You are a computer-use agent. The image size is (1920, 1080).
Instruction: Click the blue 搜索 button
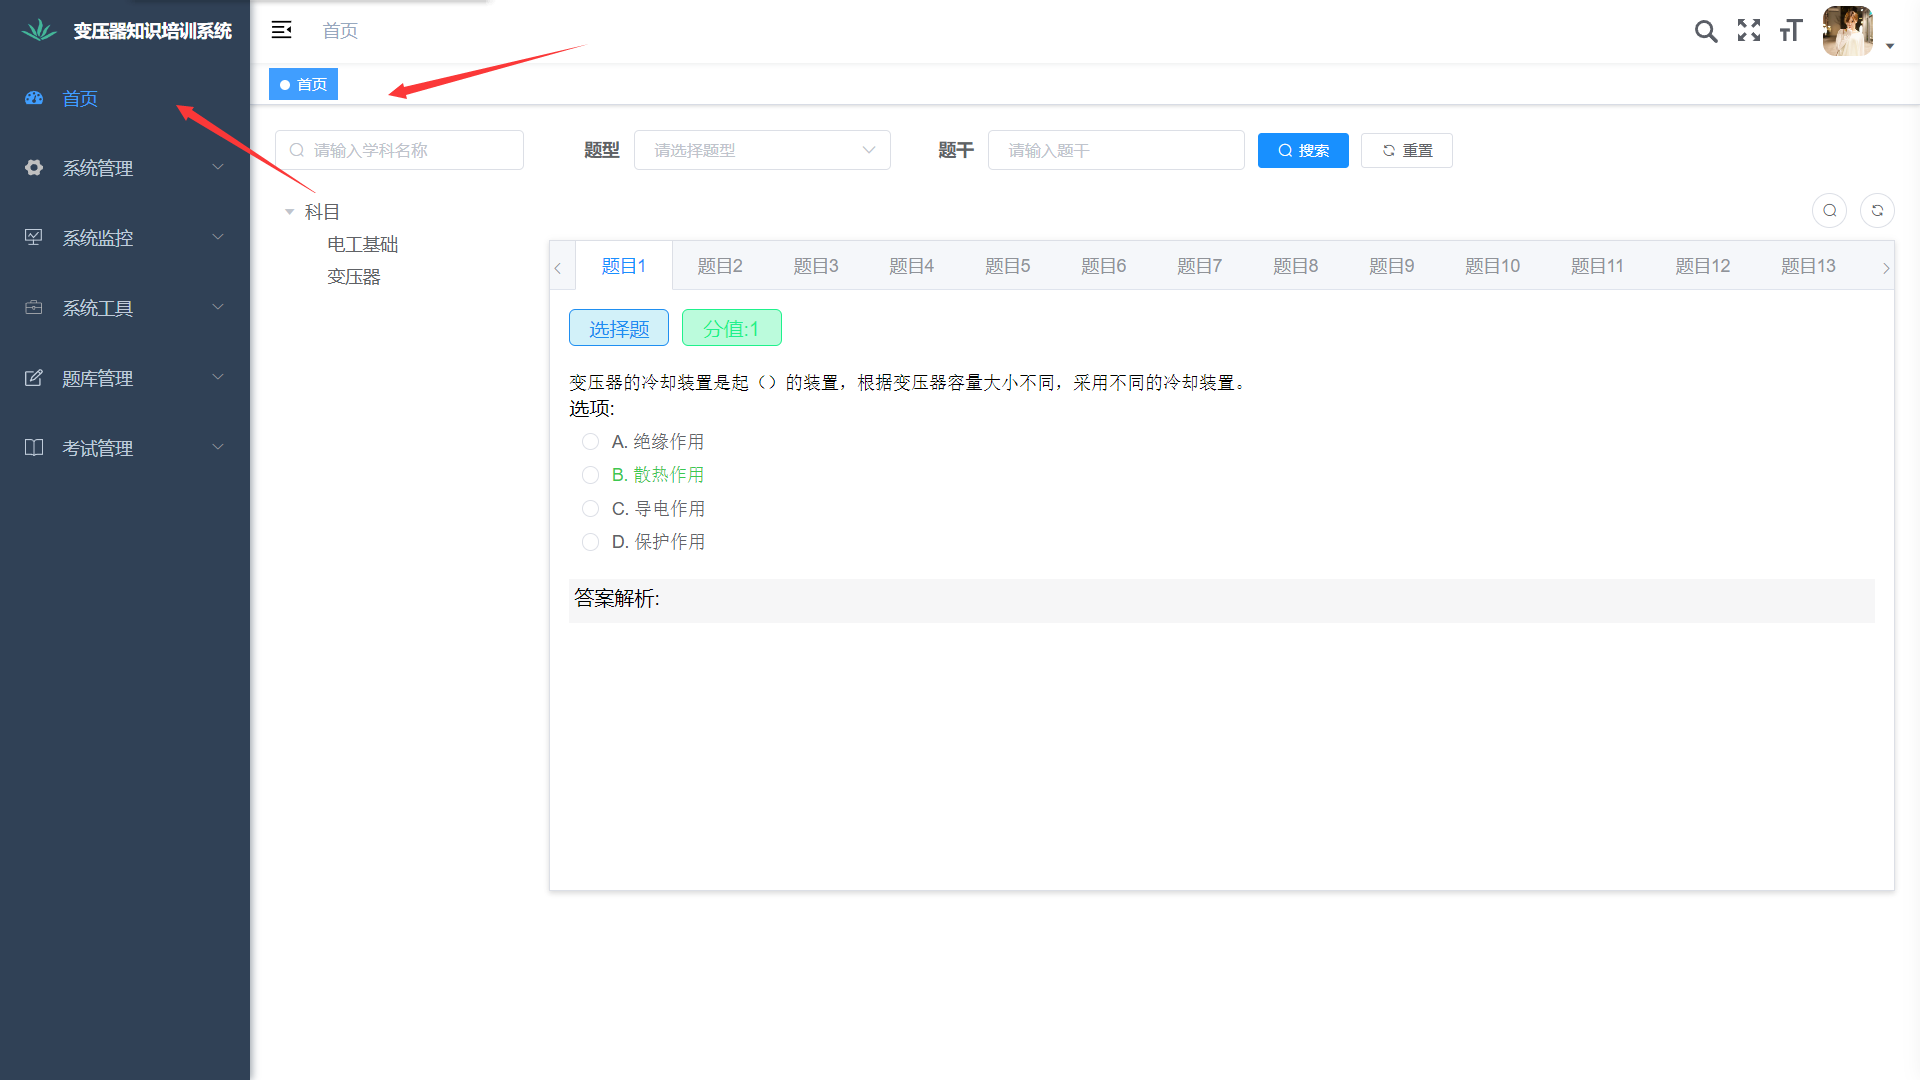[1302, 150]
